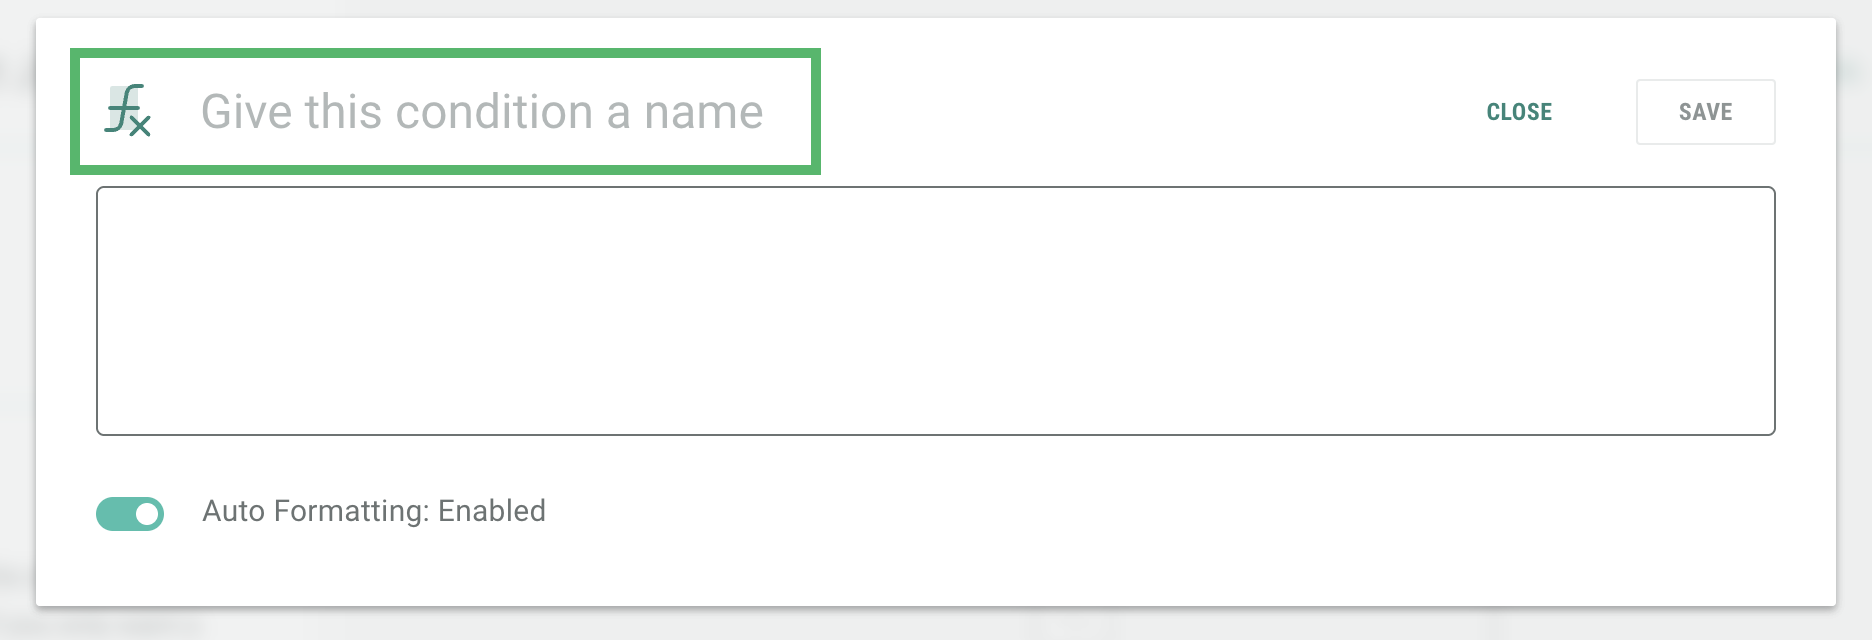This screenshot has height=640, width=1872.
Task: Click the 'Enabled' status text by the toggle
Action: pos(492,511)
